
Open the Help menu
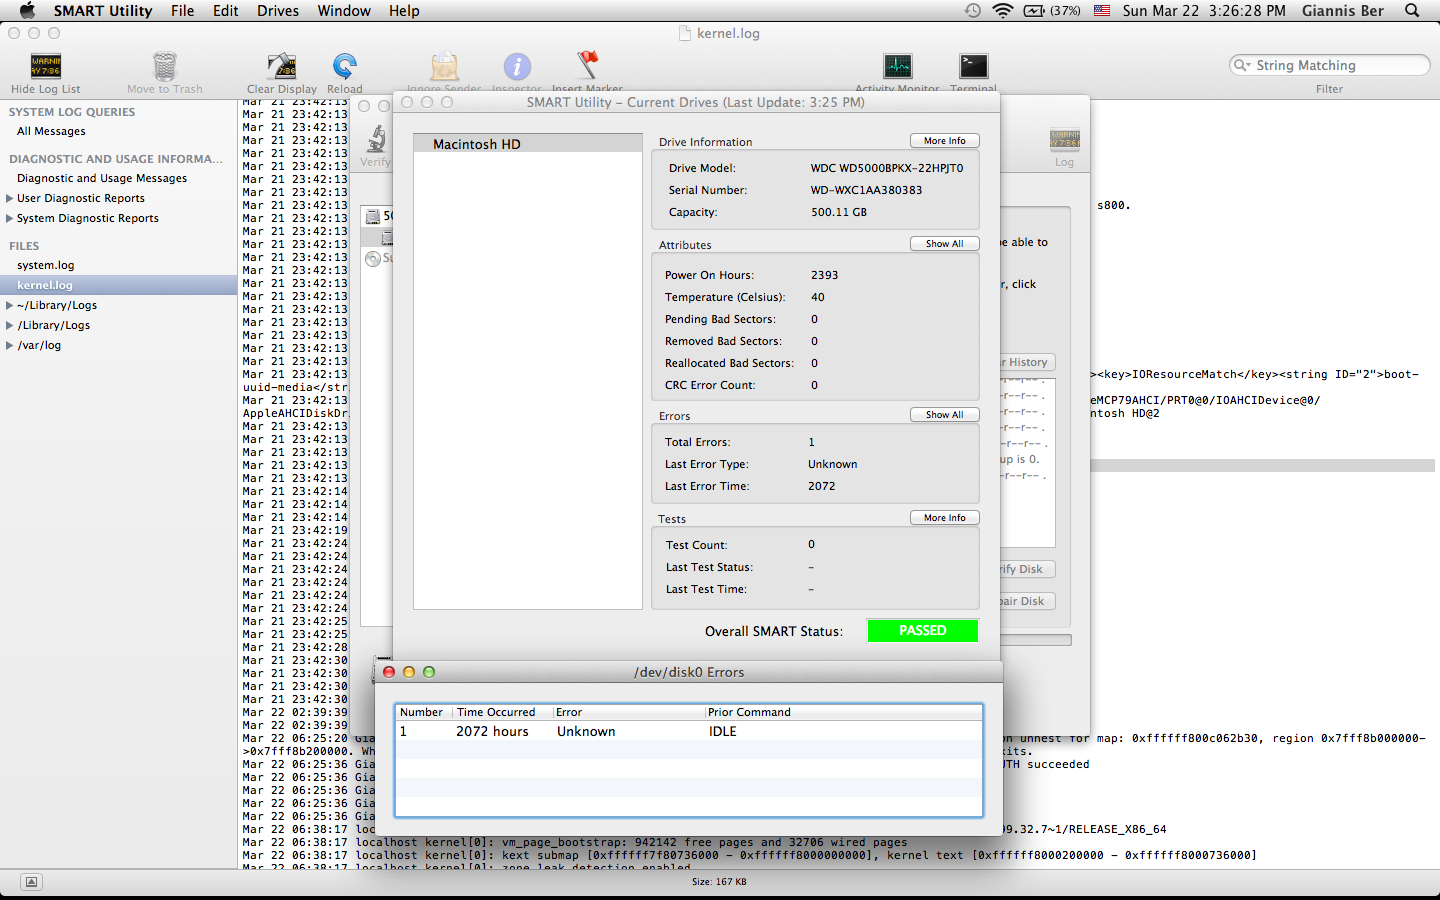[404, 10]
